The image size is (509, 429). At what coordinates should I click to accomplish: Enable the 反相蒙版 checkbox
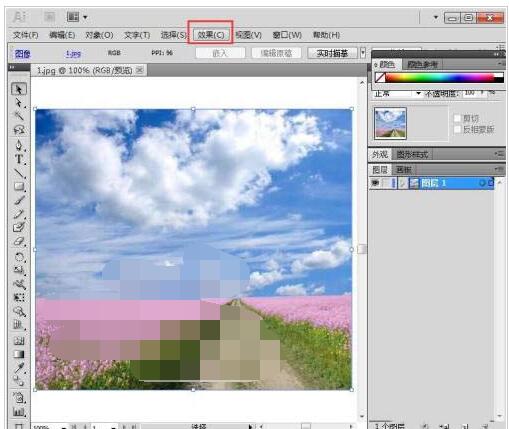pos(457,129)
